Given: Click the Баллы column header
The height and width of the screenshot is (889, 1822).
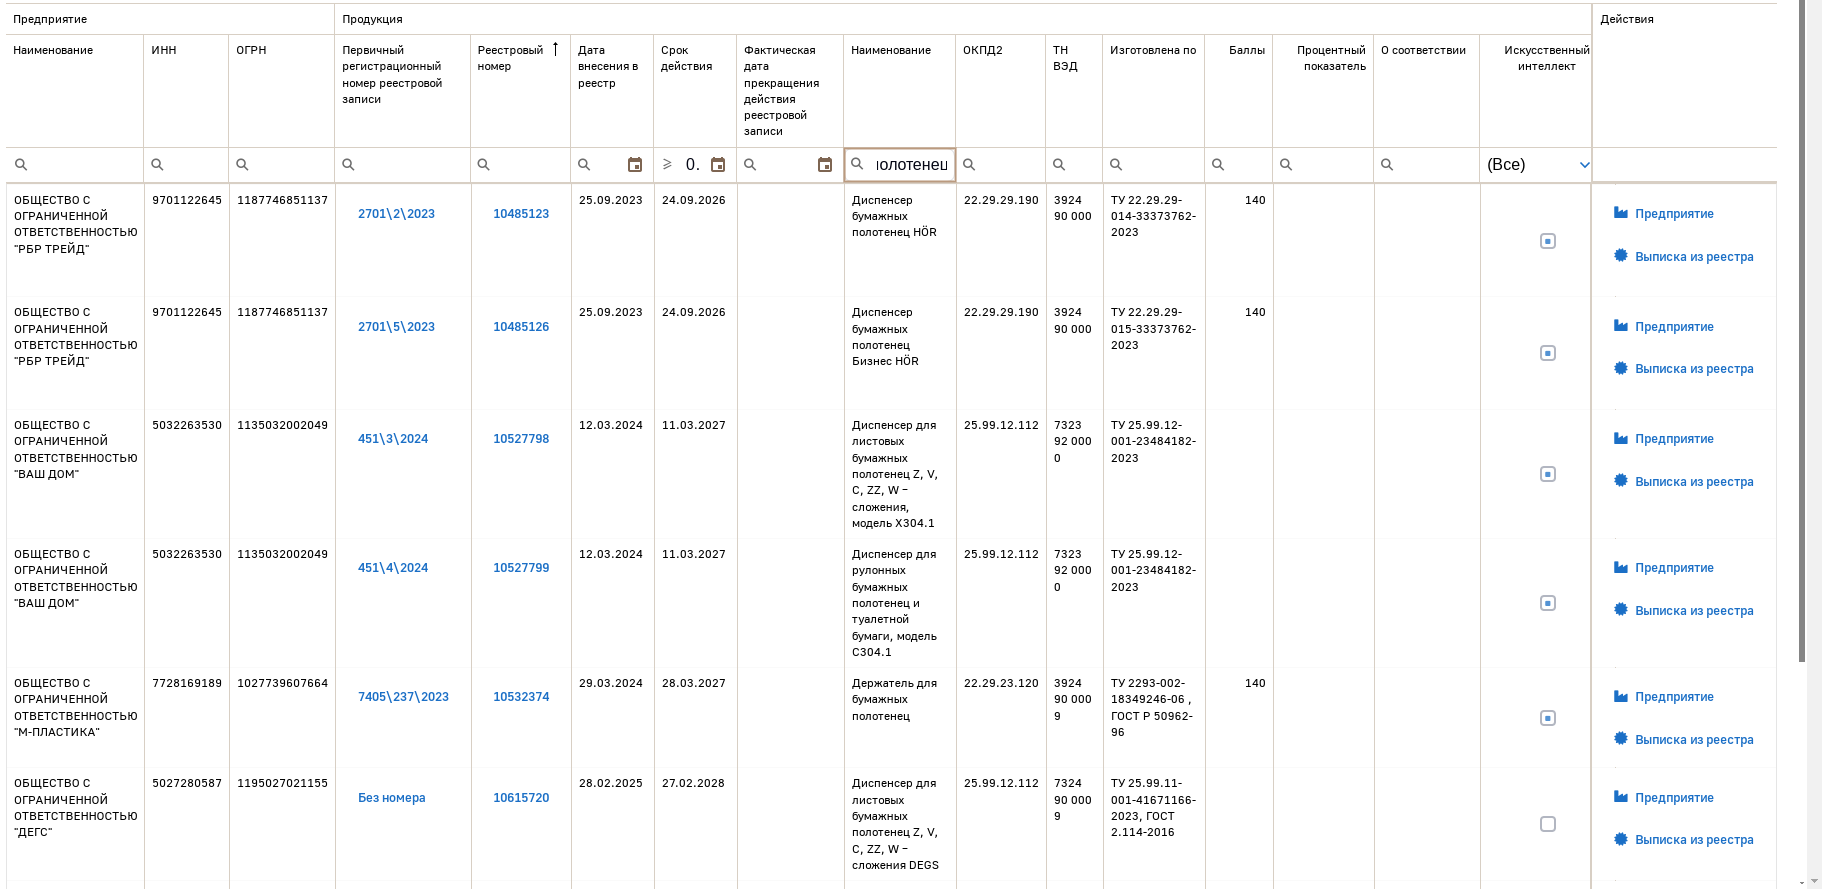Looking at the screenshot, I should pyautogui.click(x=1247, y=50).
